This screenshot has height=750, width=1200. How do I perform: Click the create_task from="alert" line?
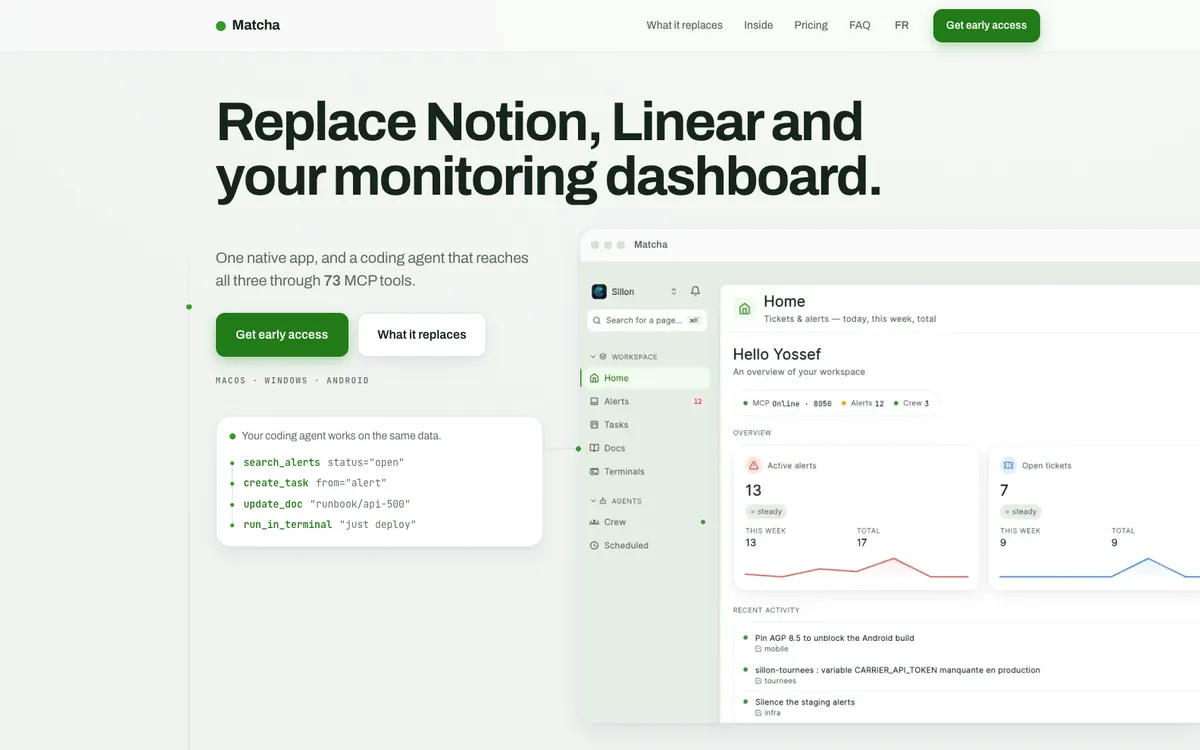coord(316,483)
